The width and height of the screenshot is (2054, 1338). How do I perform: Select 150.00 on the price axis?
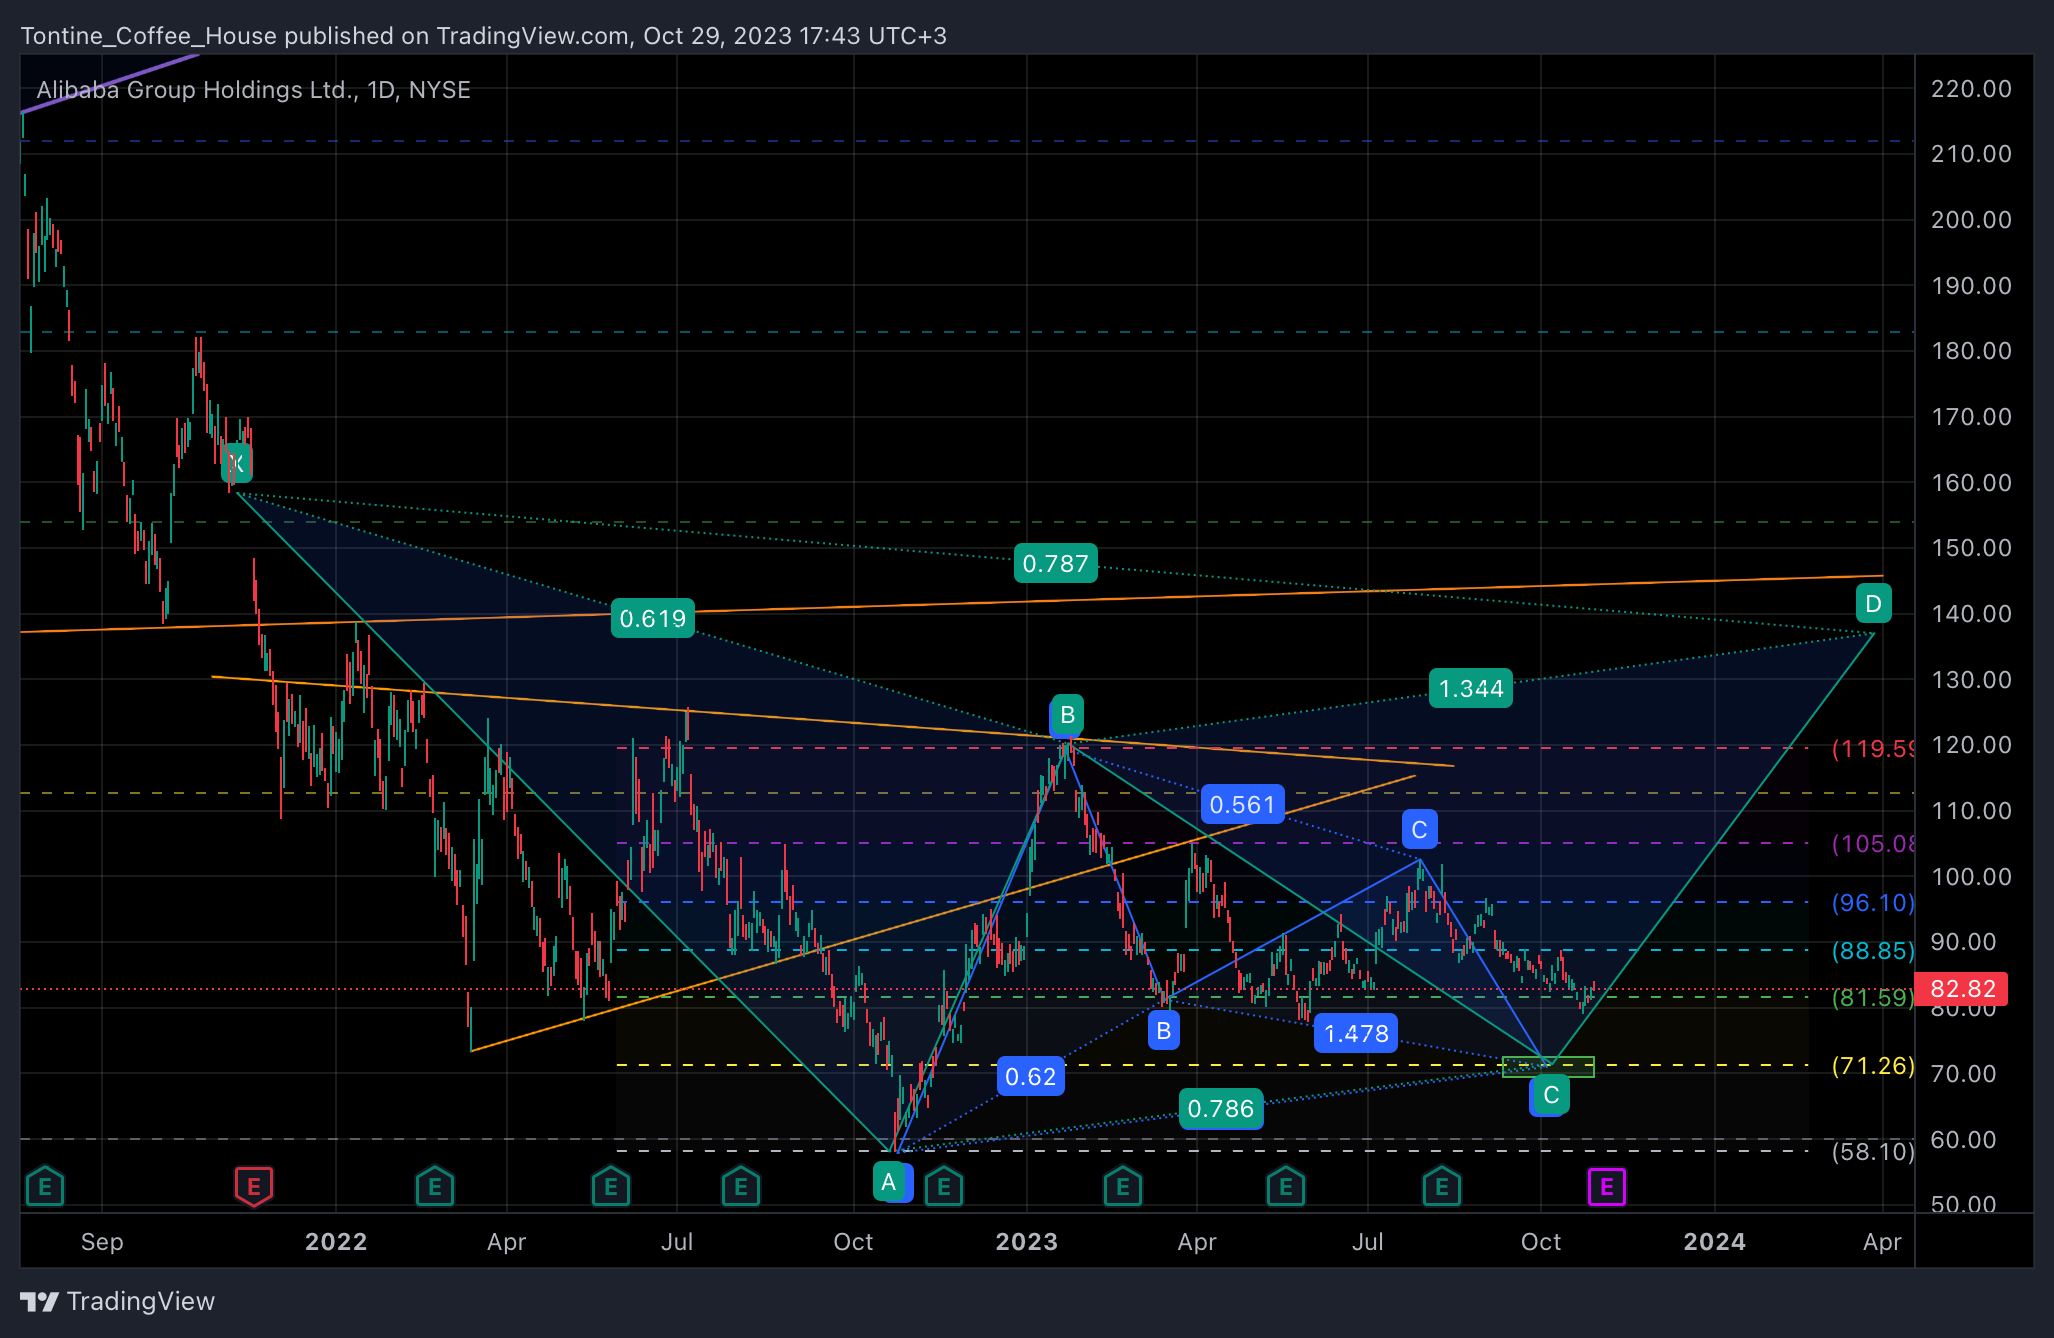click(x=1971, y=548)
